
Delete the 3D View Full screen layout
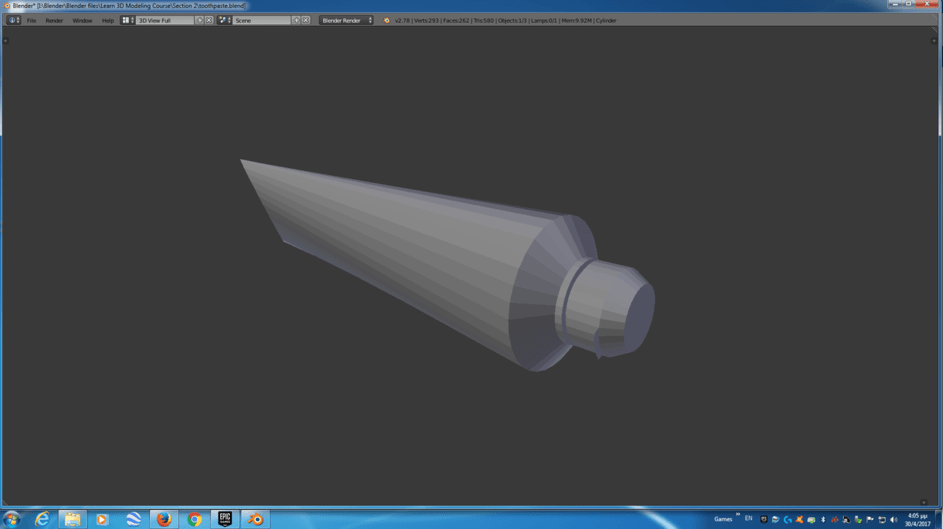tap(209, 20)
